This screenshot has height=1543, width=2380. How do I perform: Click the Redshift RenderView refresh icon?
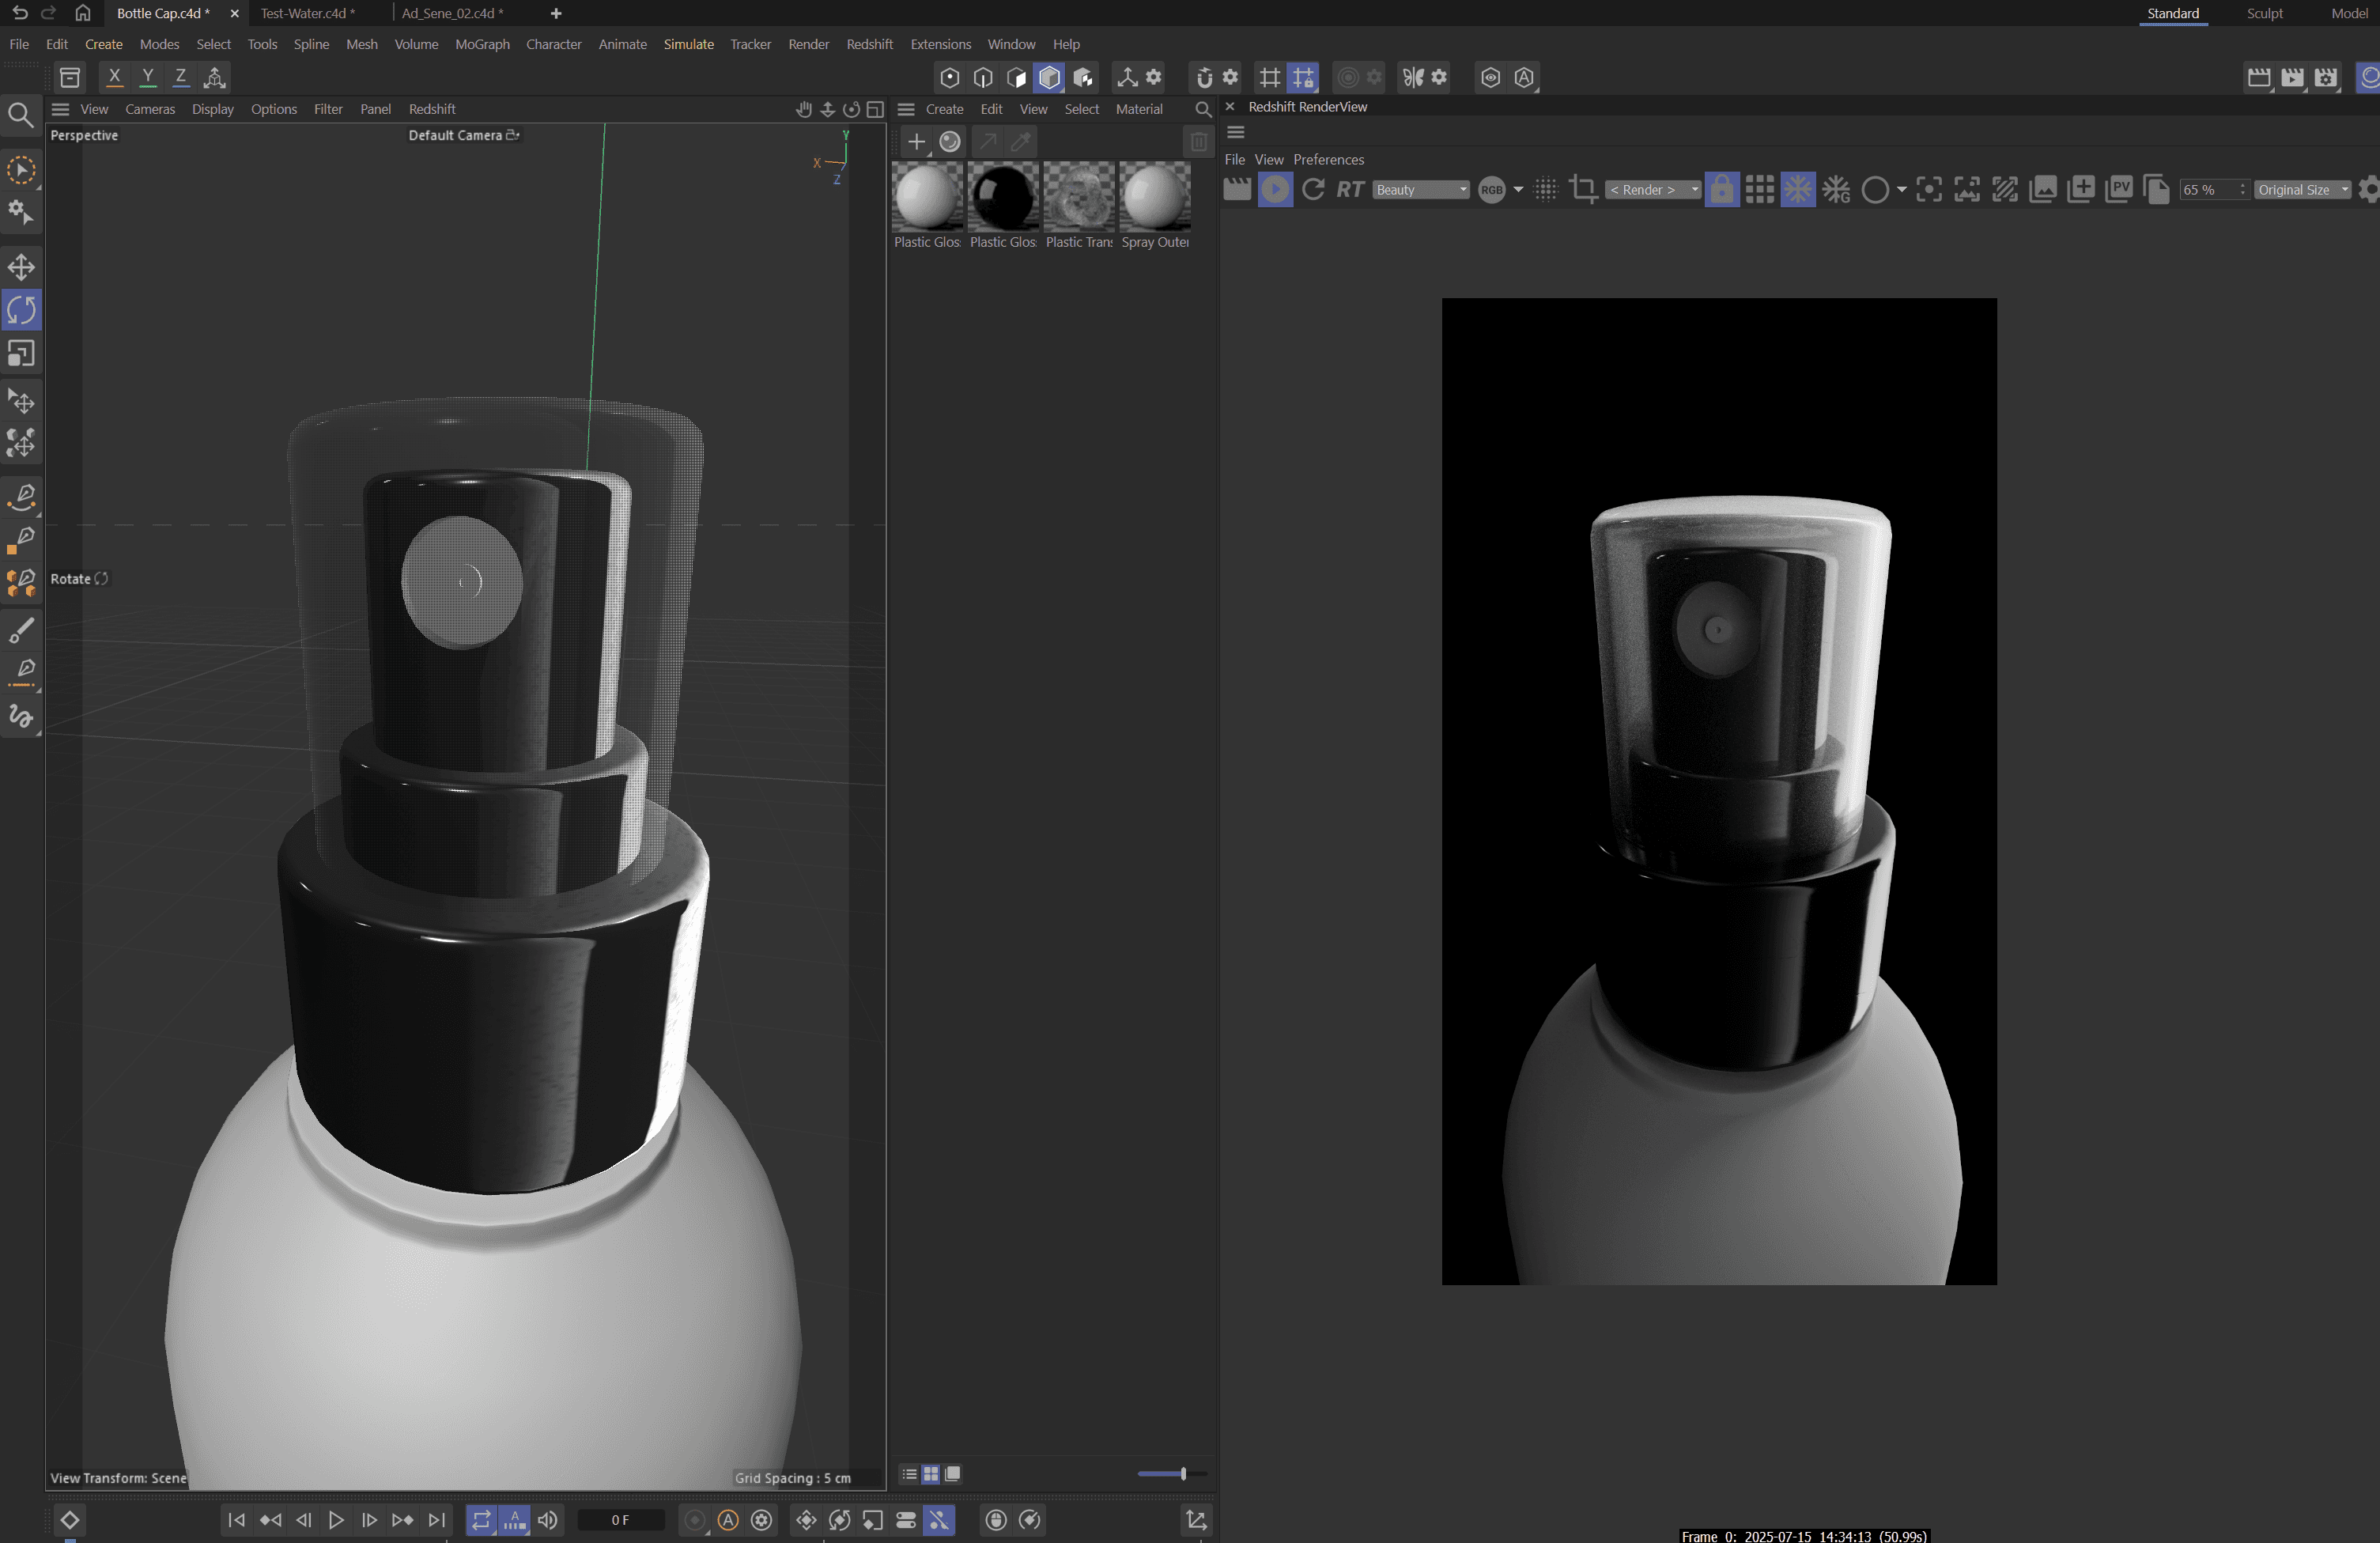coord(1313,189)
